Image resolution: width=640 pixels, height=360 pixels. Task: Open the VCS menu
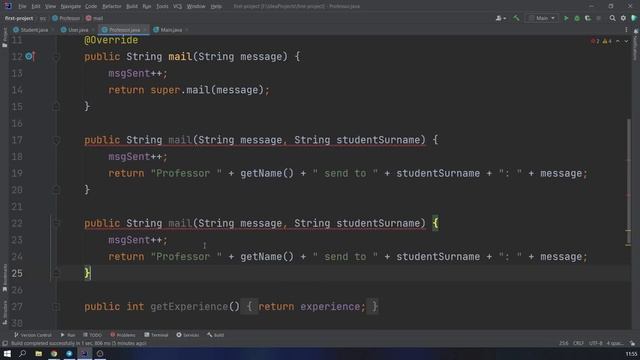178,6
